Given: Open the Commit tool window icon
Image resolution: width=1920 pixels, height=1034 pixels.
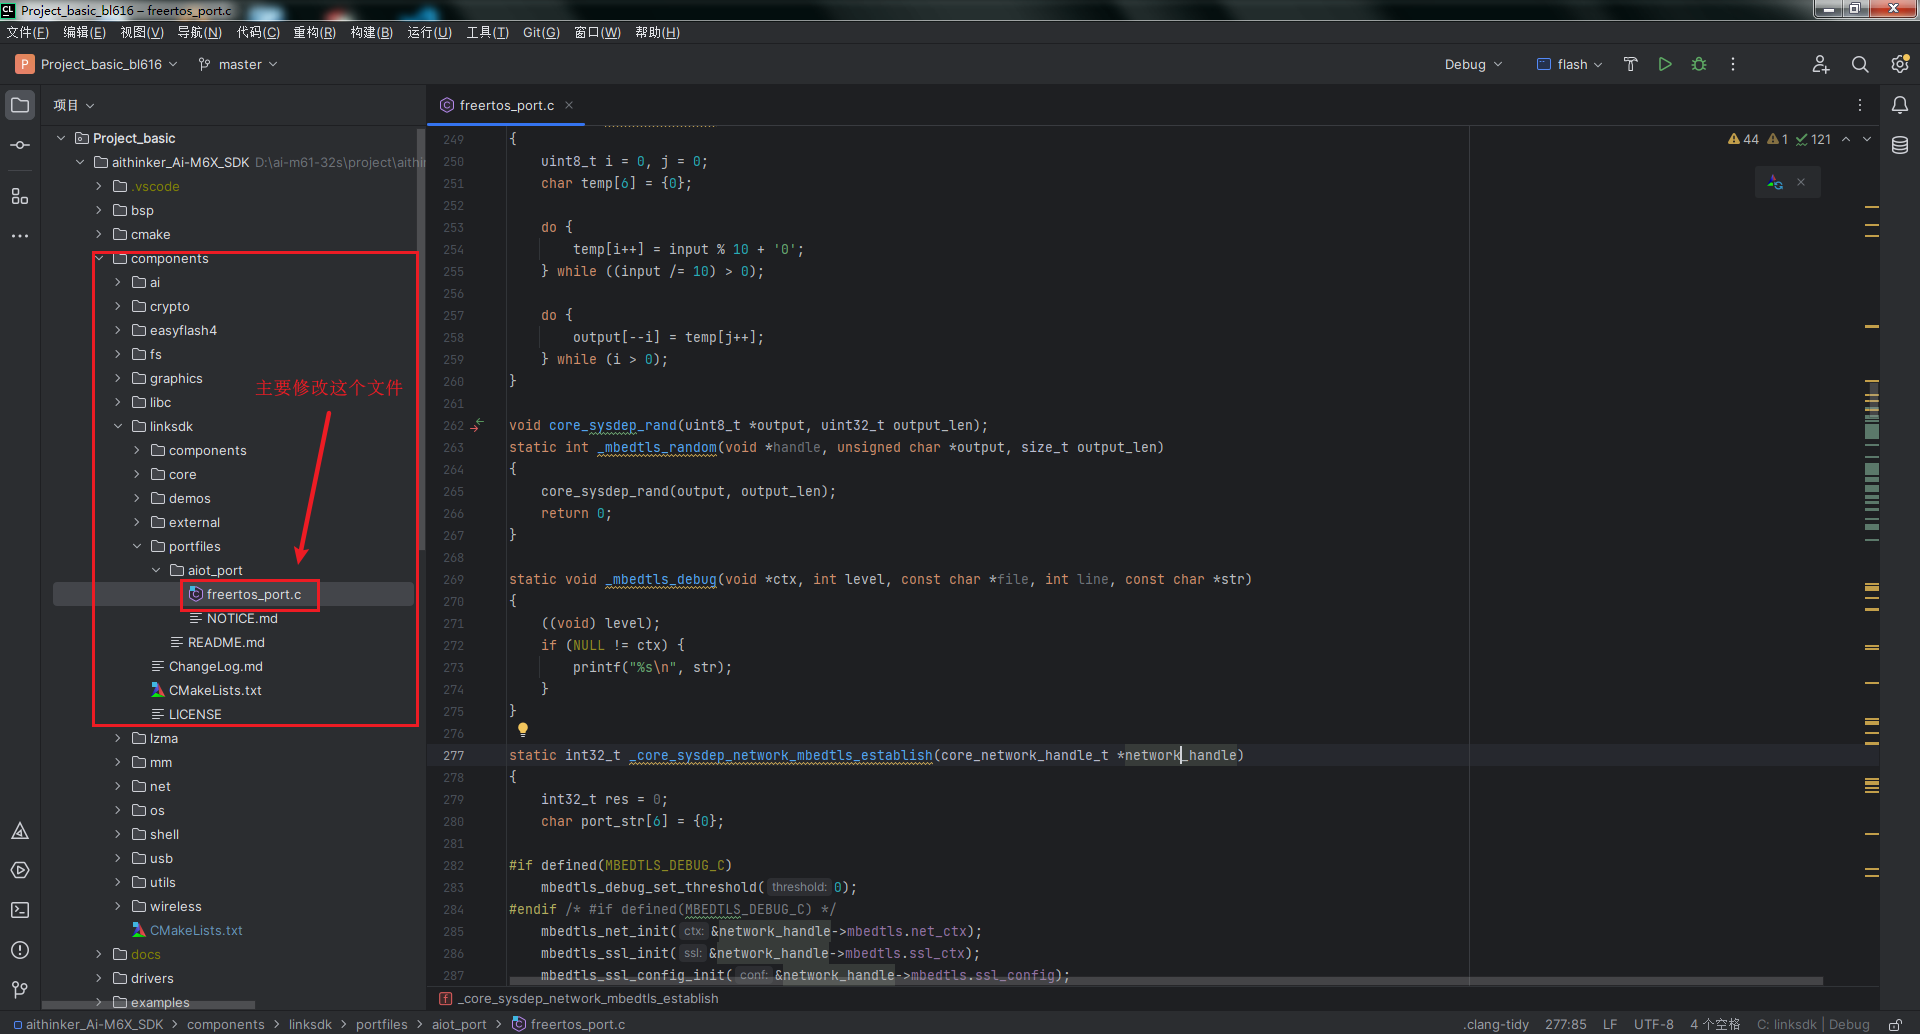Looking at the screenshot, I should [20, 145].
